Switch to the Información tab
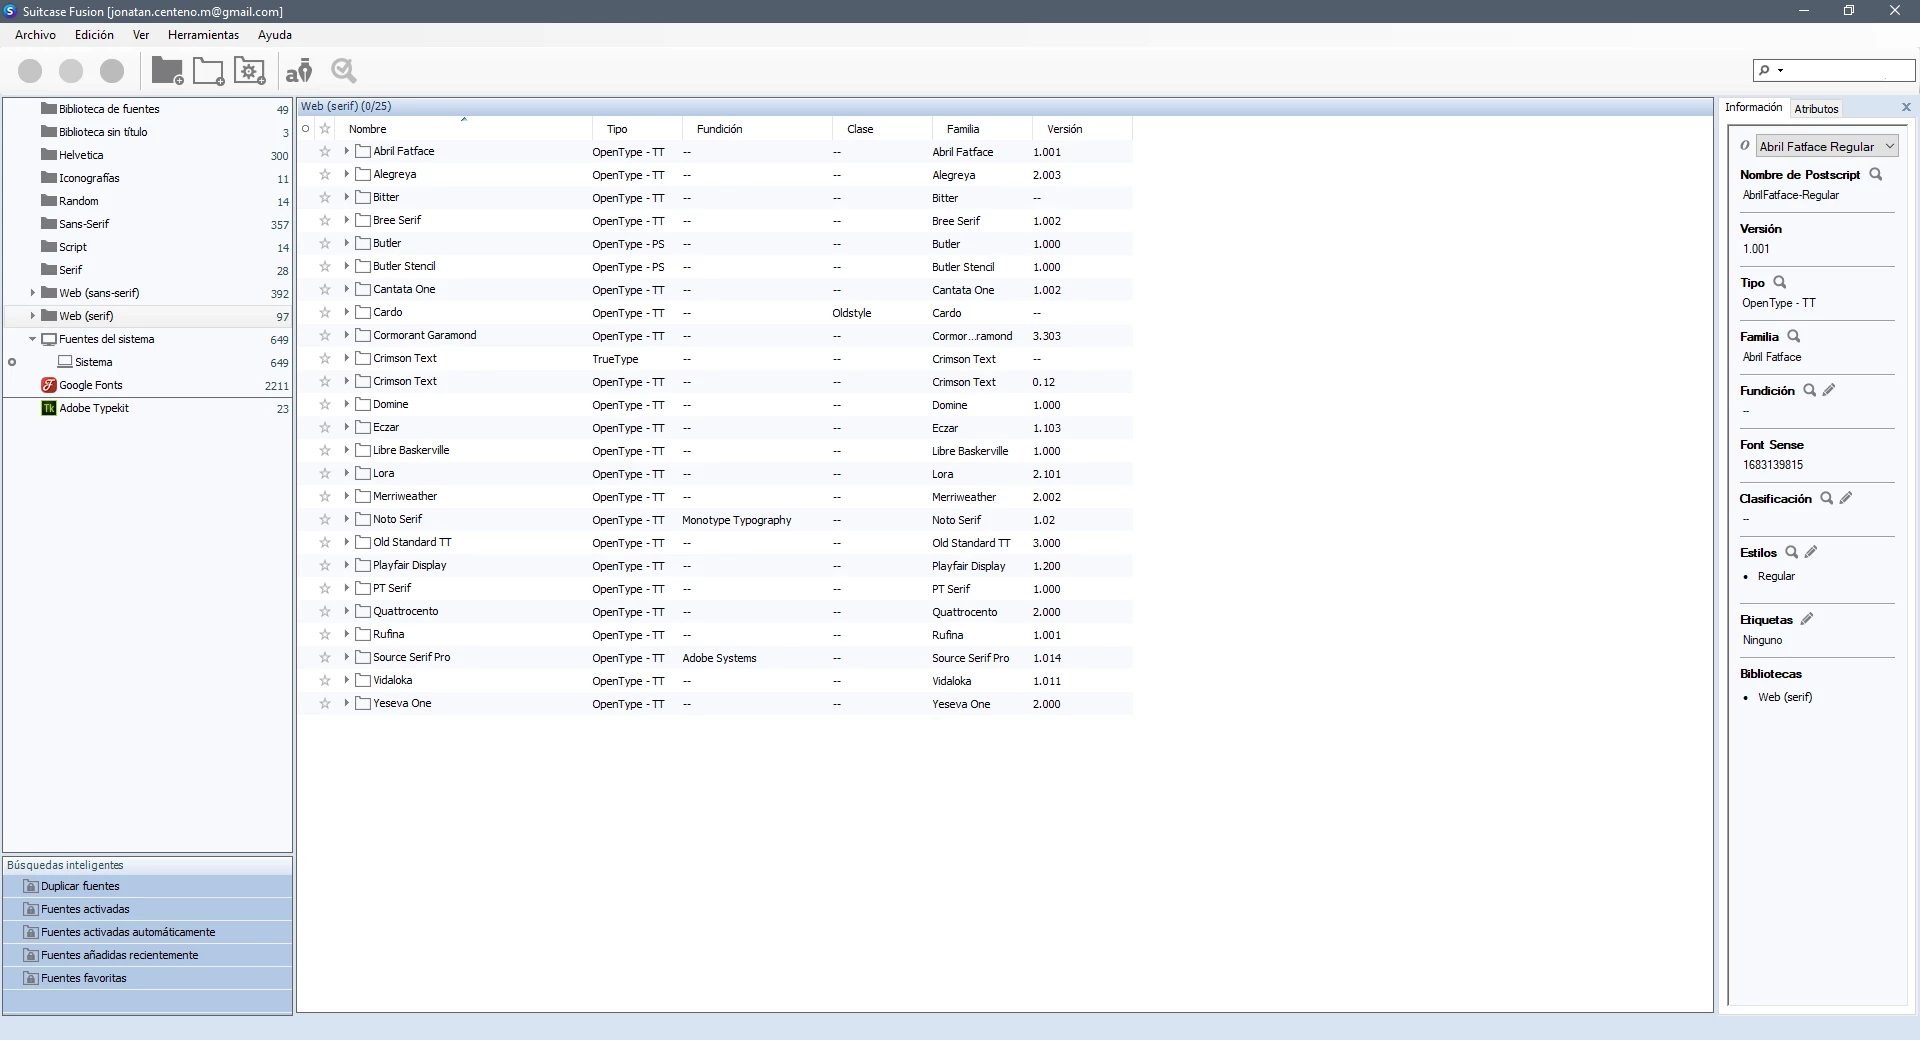The height and width of the screenshot is (1040, 1920). coord(1753,108)
